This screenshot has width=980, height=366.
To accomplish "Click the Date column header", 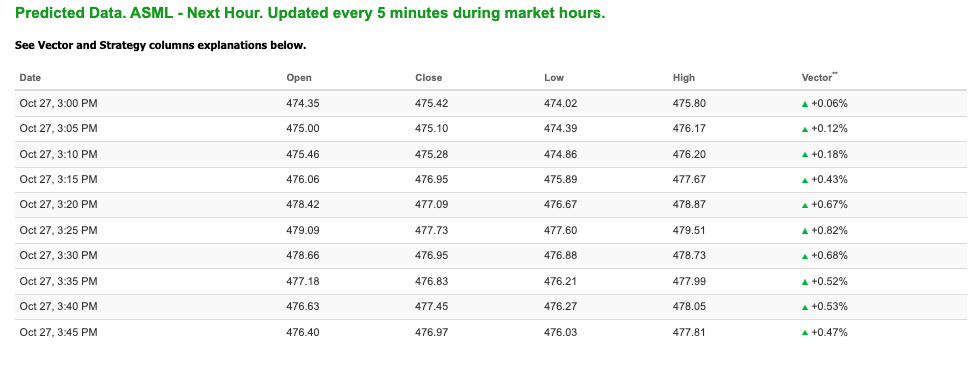I will pos(30,78).
